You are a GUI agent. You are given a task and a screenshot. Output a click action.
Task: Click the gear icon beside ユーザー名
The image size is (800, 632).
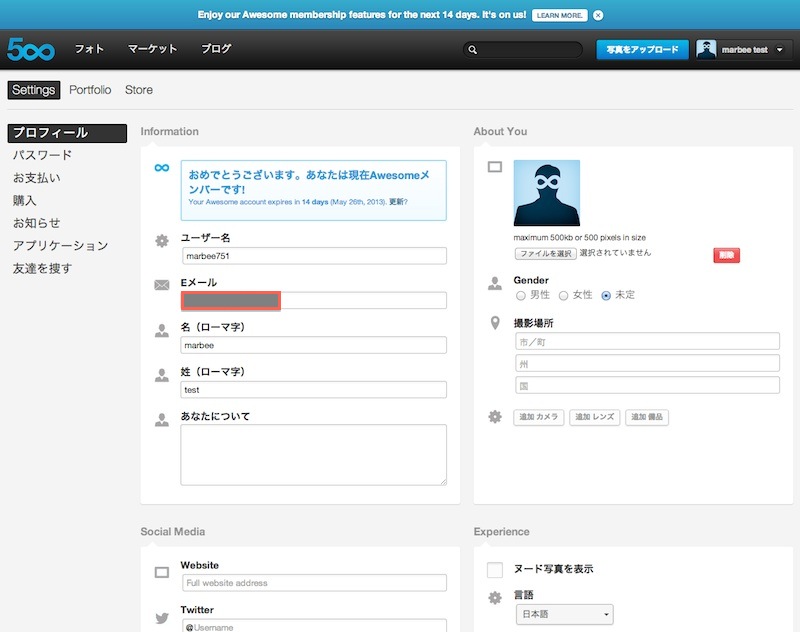click(161, 240)
